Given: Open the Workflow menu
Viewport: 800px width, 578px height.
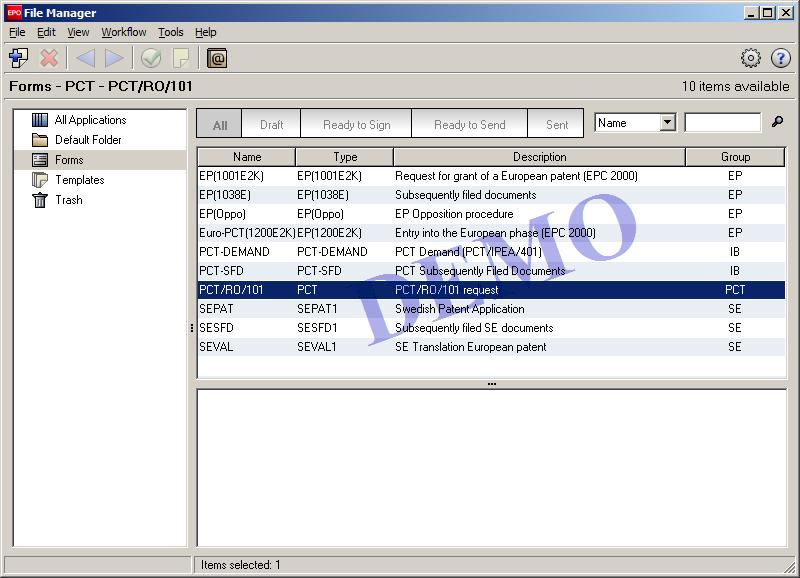Looking at the screenshot, I should pyautogui.click(x=123, y=32).
